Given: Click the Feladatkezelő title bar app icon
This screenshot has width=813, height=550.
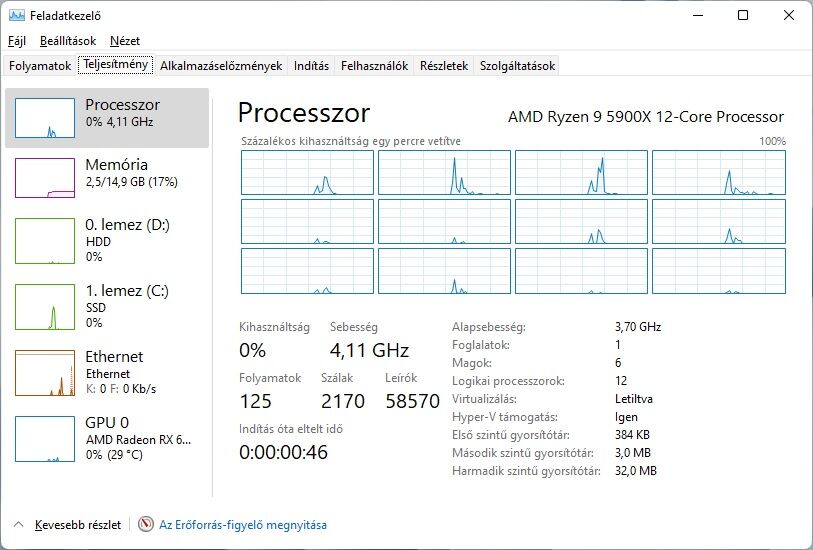Looking at the screenshot, I should click(x=17, y=16).
